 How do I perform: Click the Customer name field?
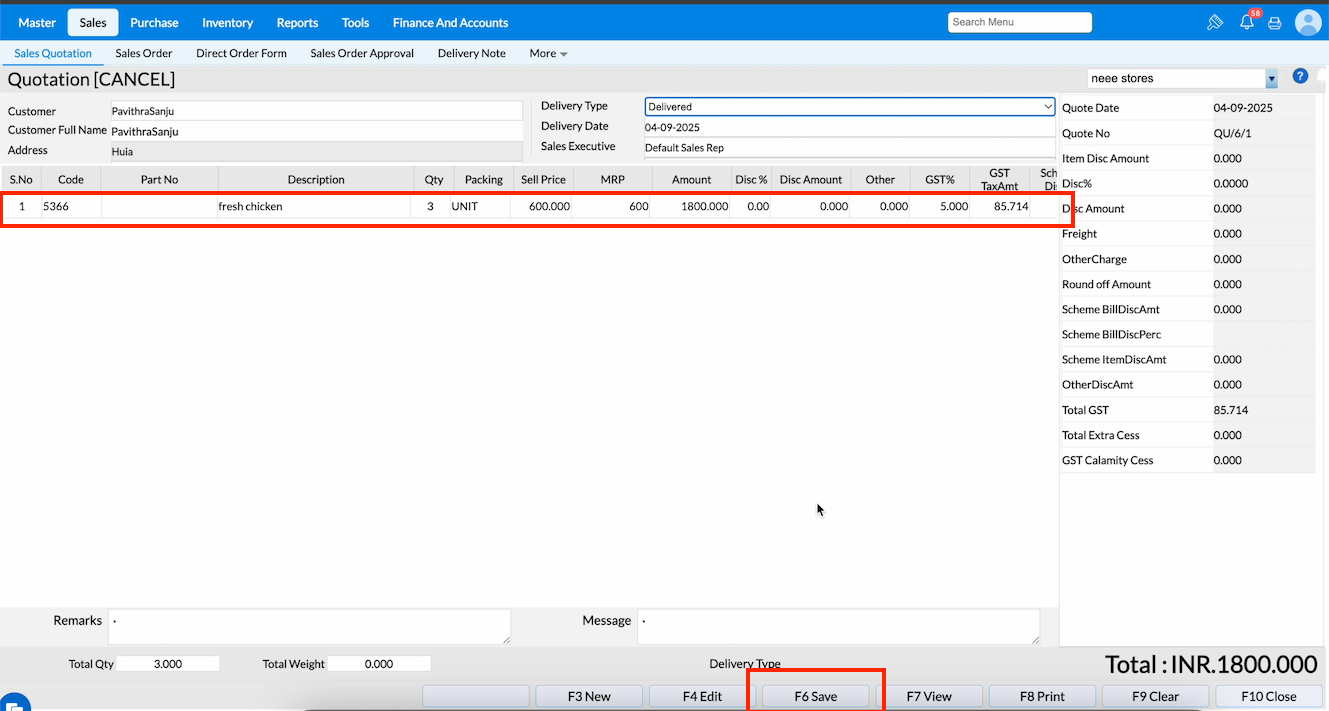pyautogui.click(x=316, y=111)
